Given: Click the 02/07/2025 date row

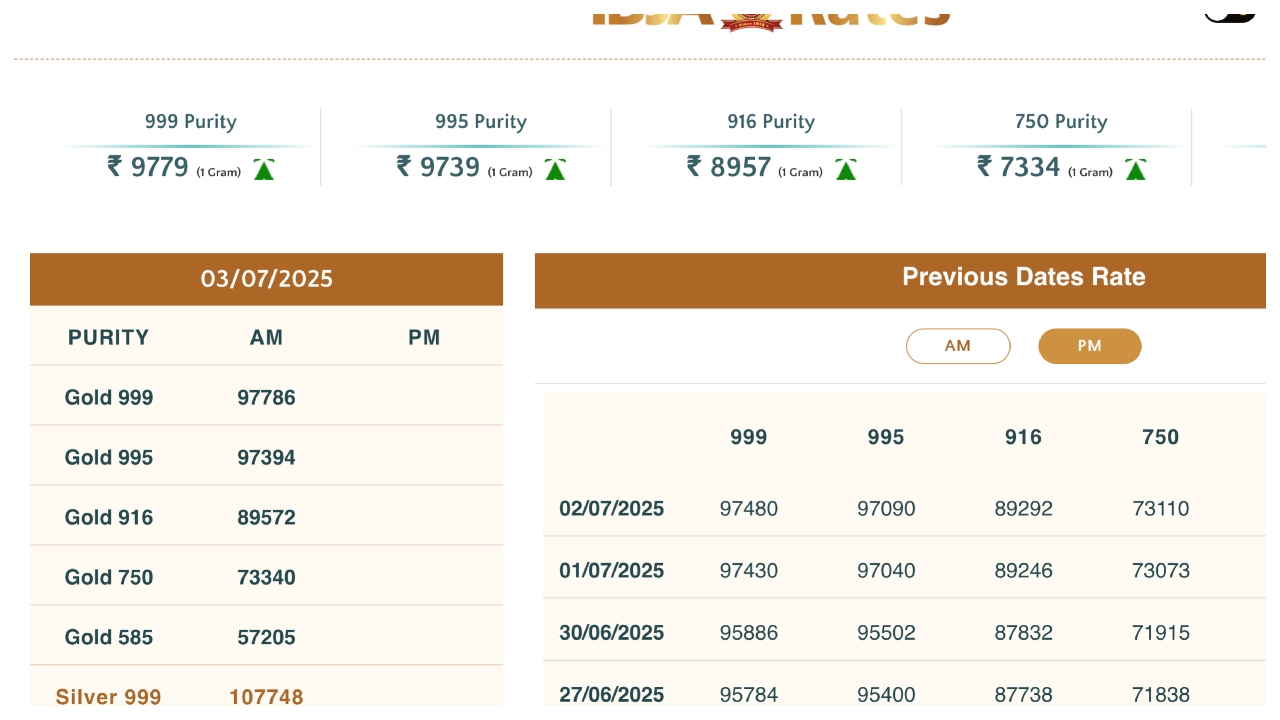Looking at the screenshot, I should point(611,508).
